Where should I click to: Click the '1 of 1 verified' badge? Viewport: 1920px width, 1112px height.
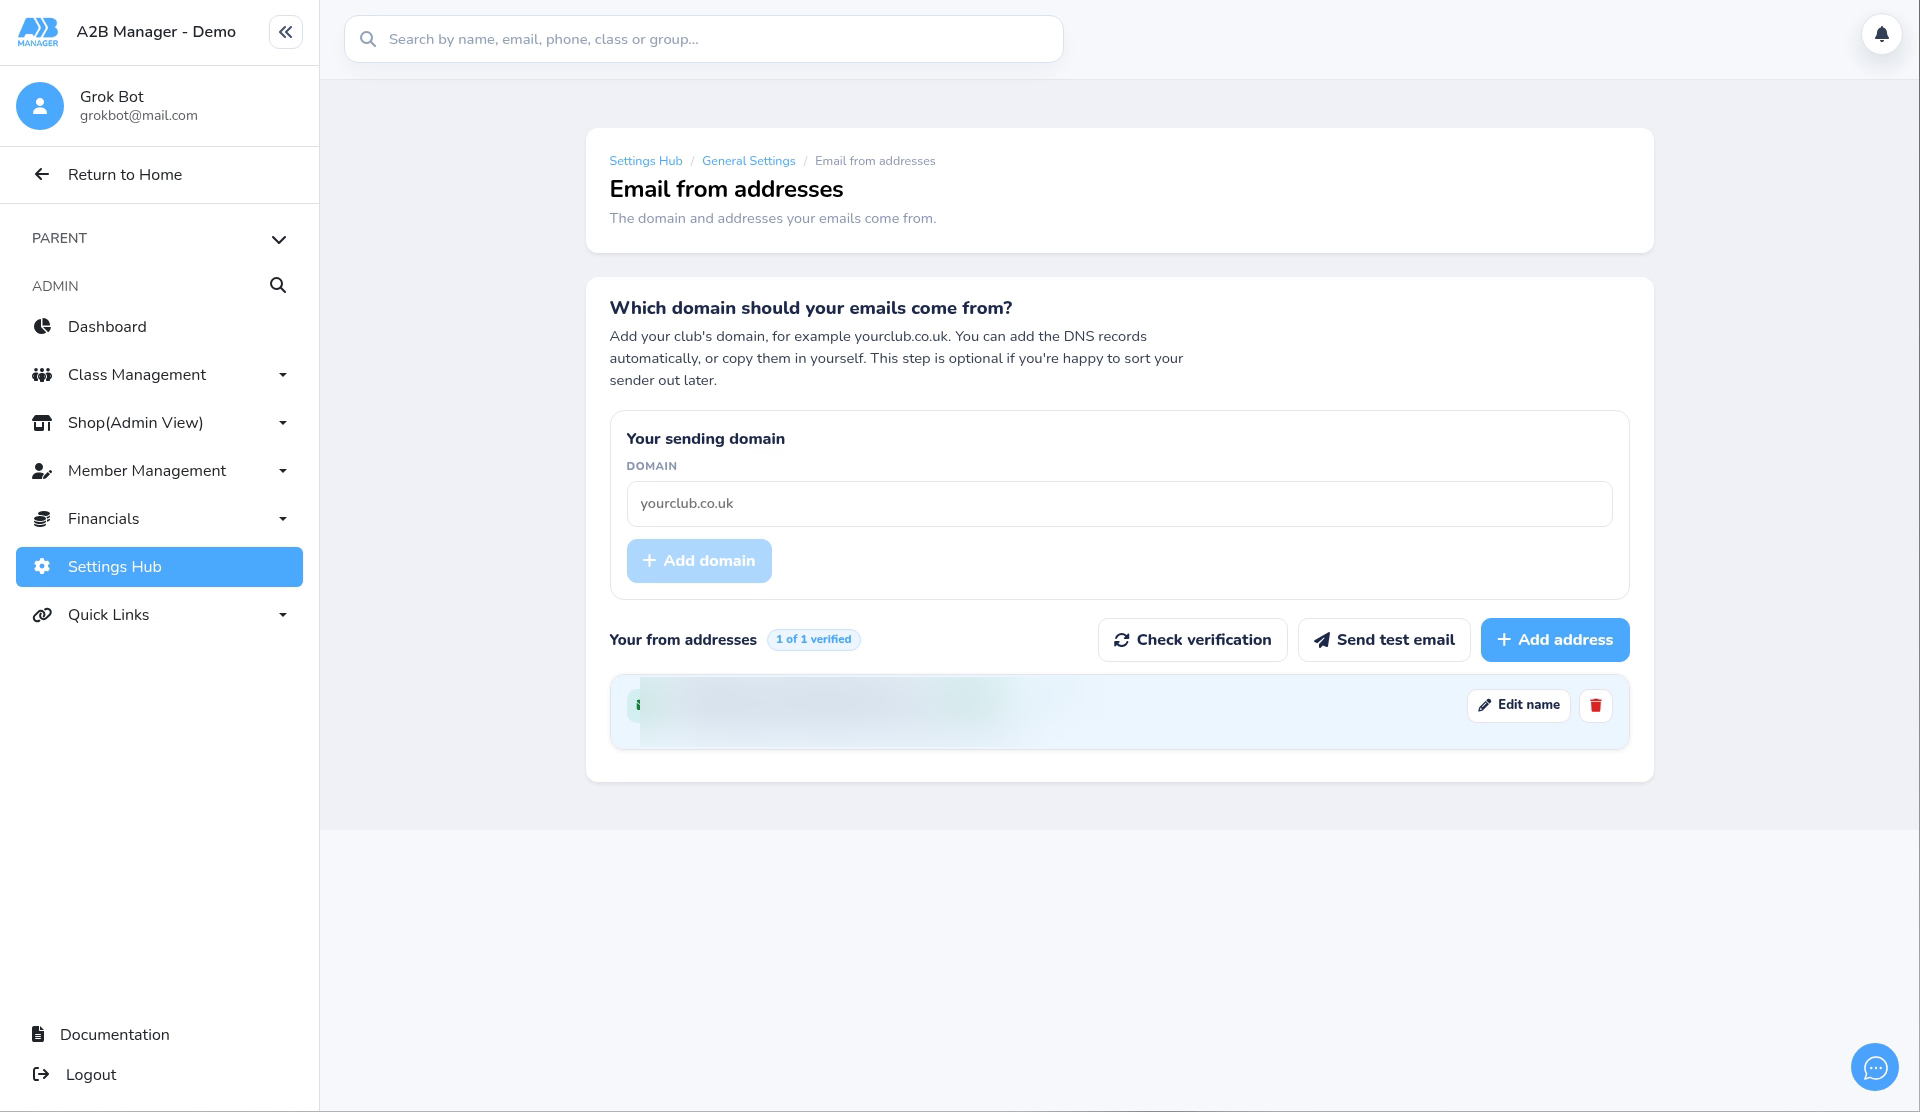pos(814,640)
